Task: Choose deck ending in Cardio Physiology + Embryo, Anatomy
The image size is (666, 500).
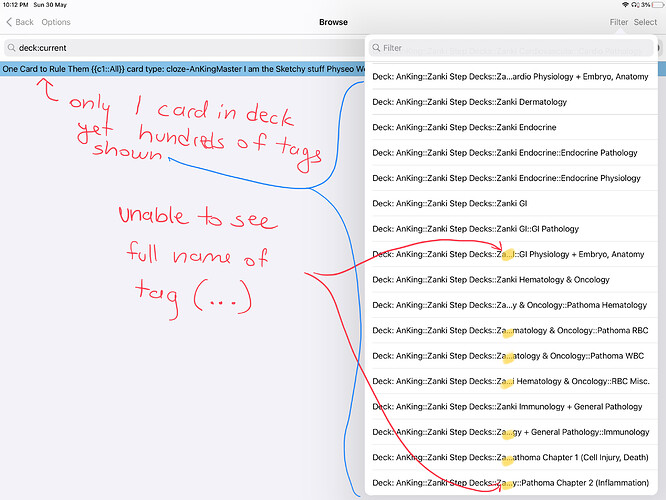Action: pyautogui.click(x=511, y=76)
